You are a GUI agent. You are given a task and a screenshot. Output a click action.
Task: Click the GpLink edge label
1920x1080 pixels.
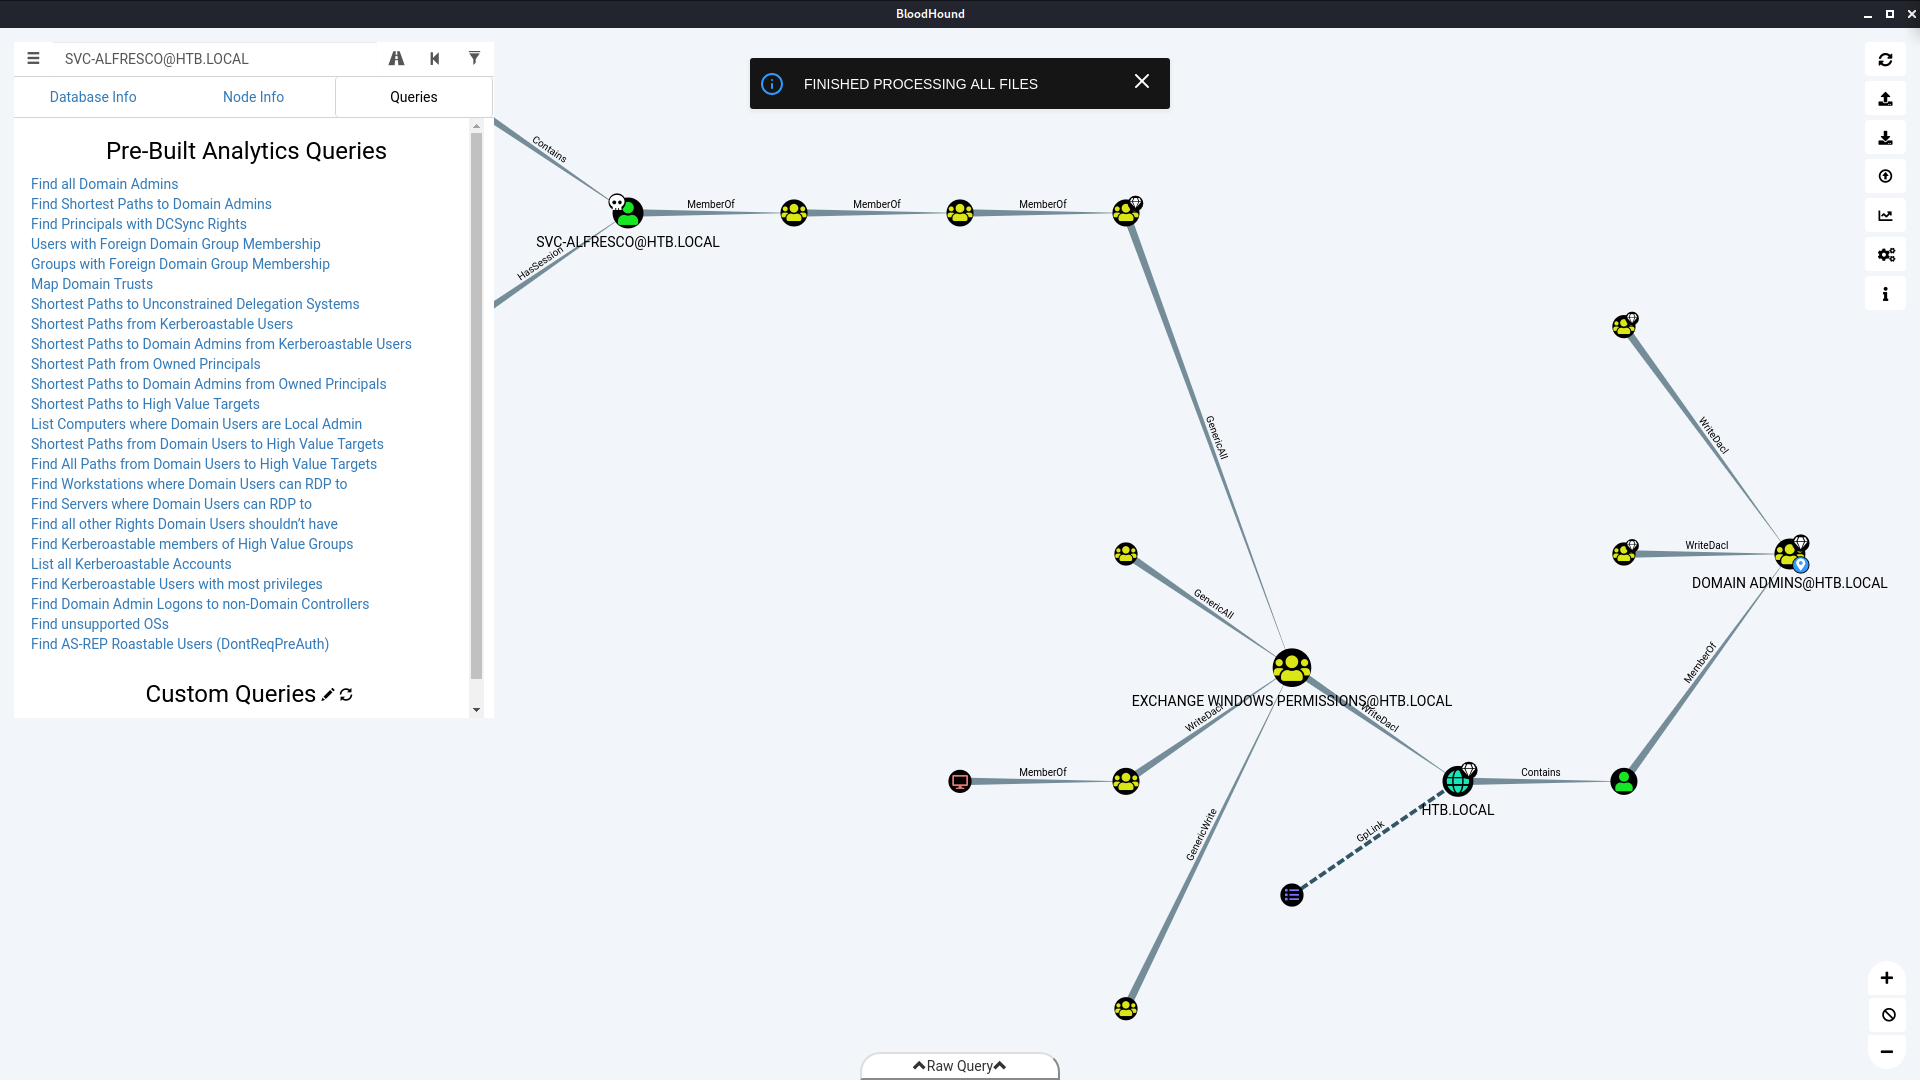(x=1371, y=831)
